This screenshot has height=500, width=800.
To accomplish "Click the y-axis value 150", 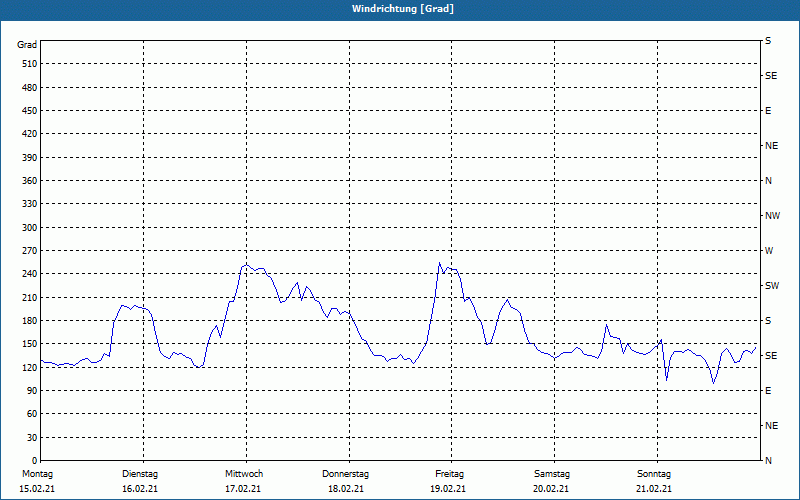I will pyautogui.click(x=30, y=344).
